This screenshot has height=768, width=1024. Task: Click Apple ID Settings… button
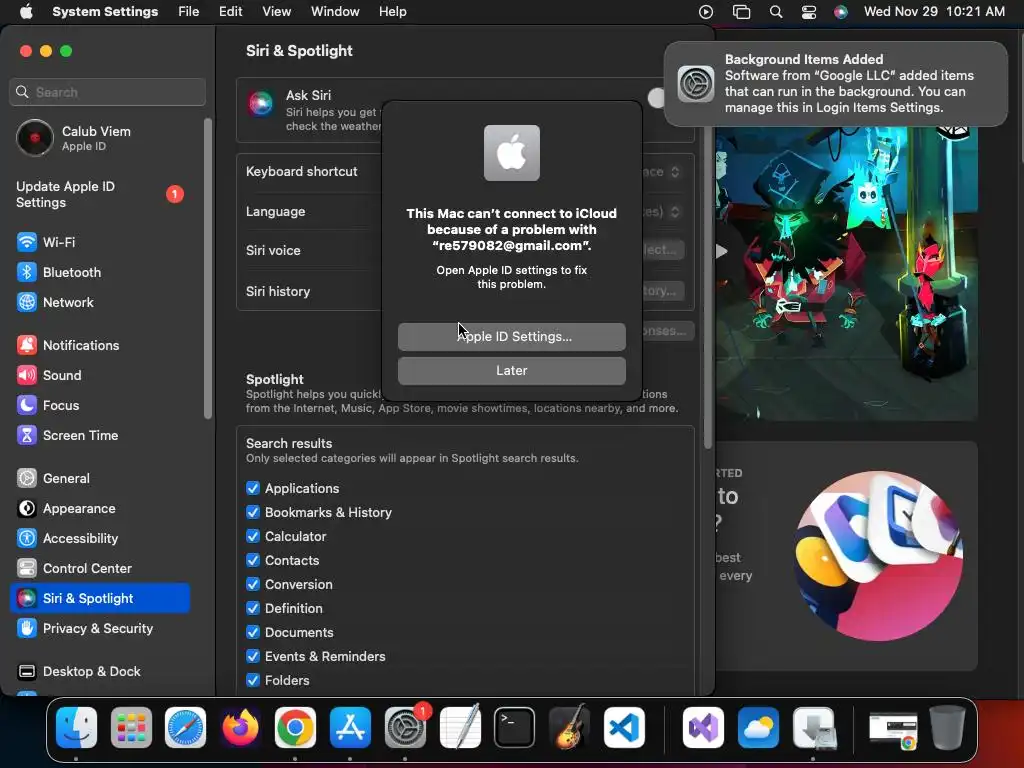[x=512, y=337]
